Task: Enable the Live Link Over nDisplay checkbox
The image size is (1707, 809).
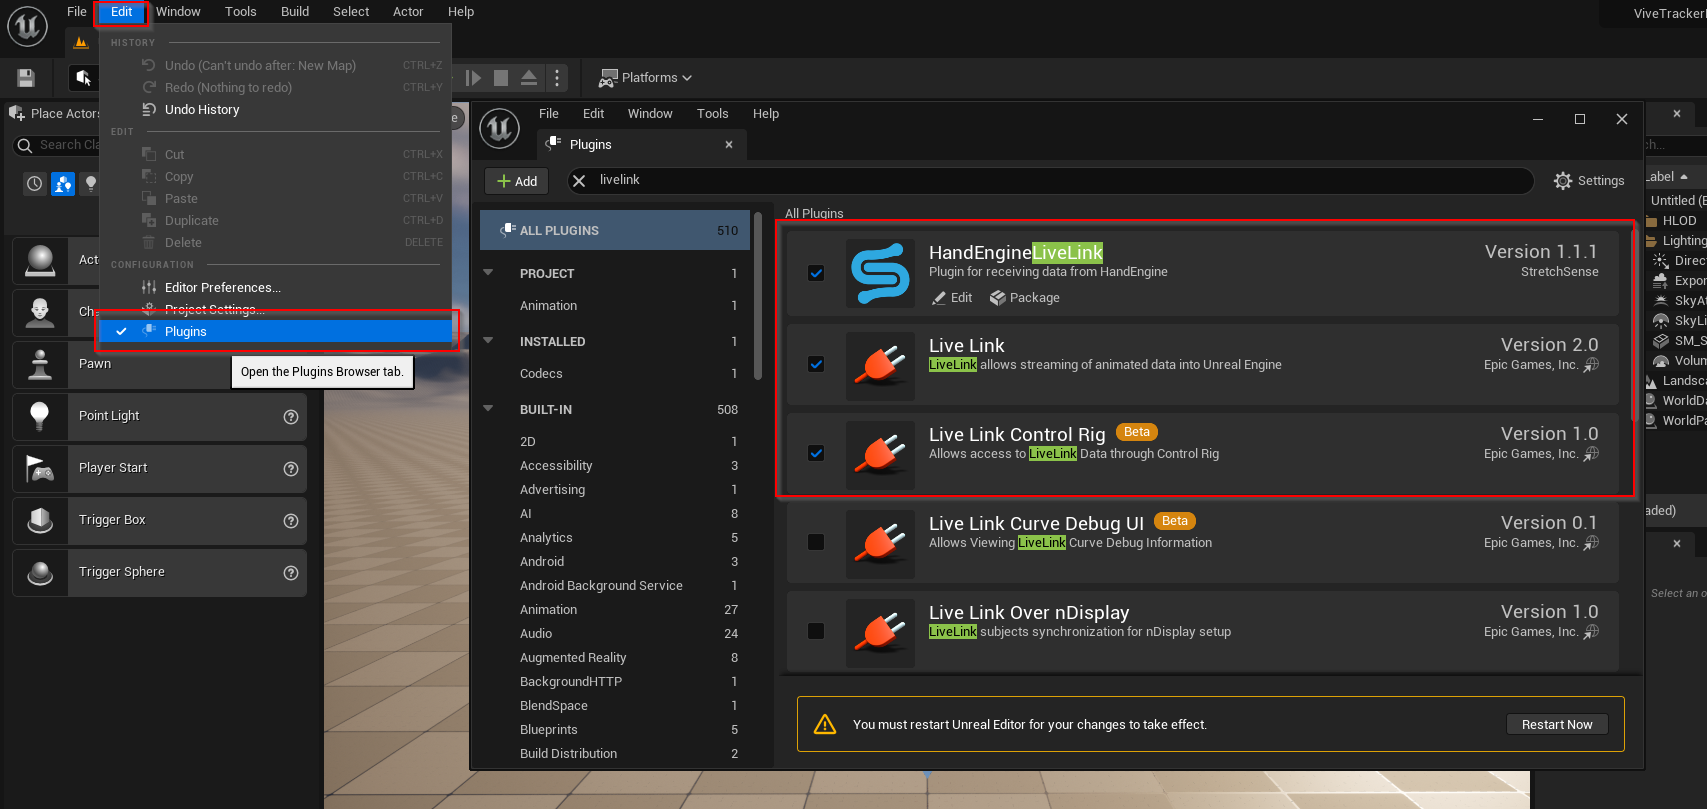Action: 816,631
